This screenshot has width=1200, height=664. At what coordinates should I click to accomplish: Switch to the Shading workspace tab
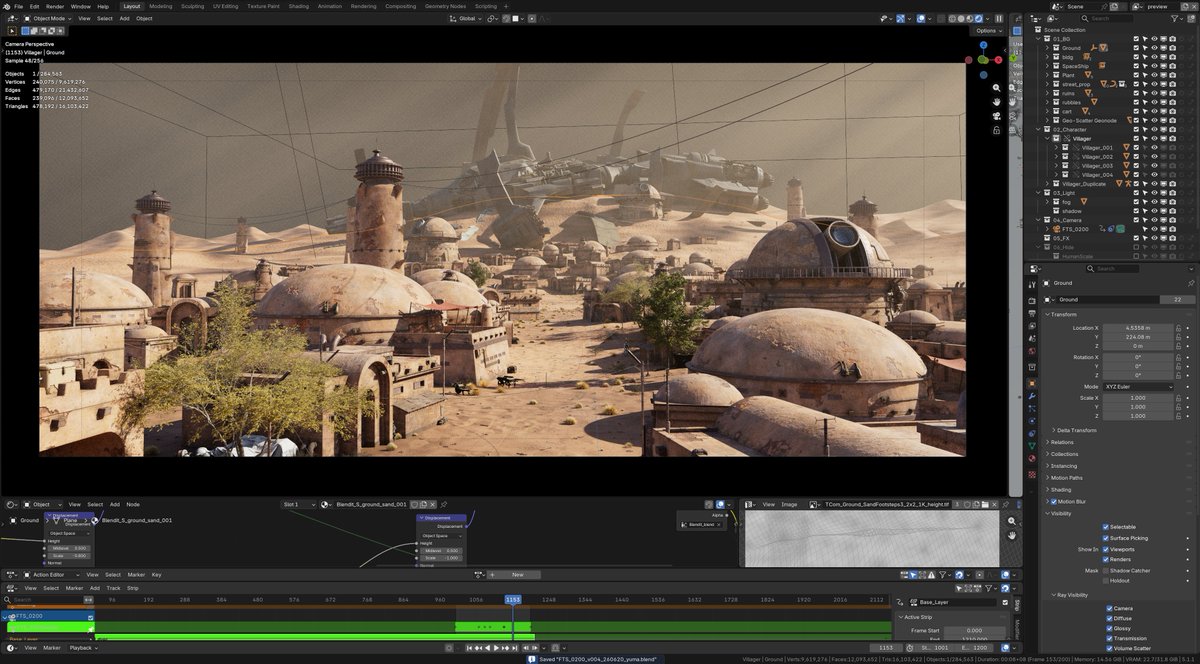coord(299,6)
